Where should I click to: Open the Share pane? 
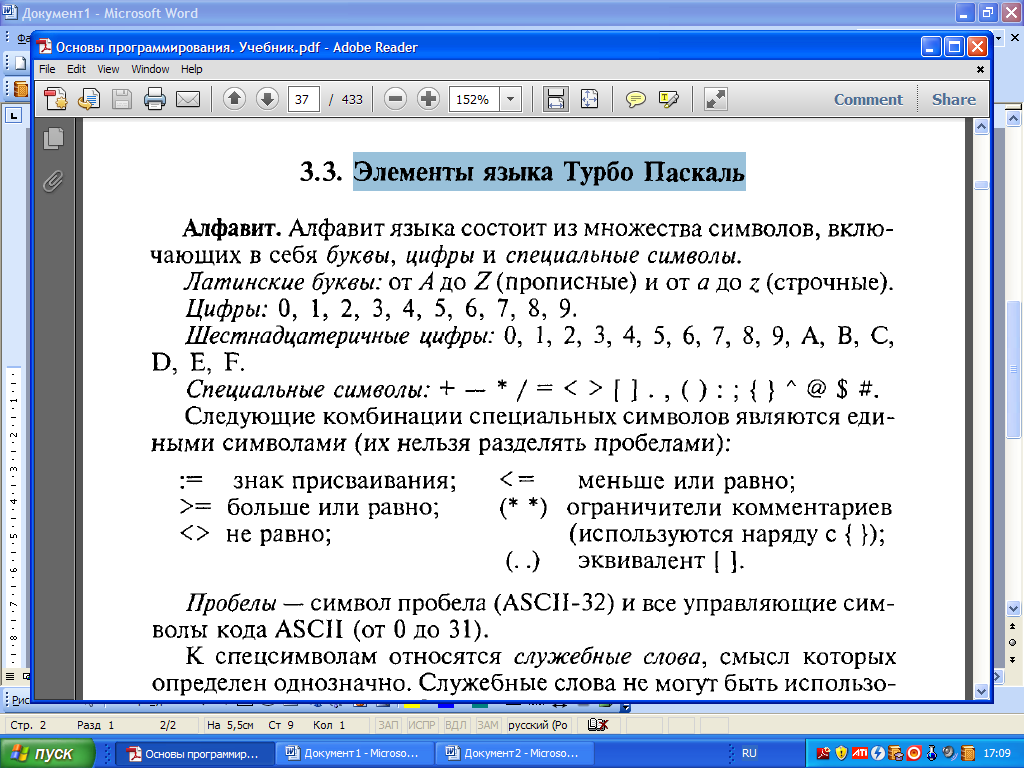953,99
